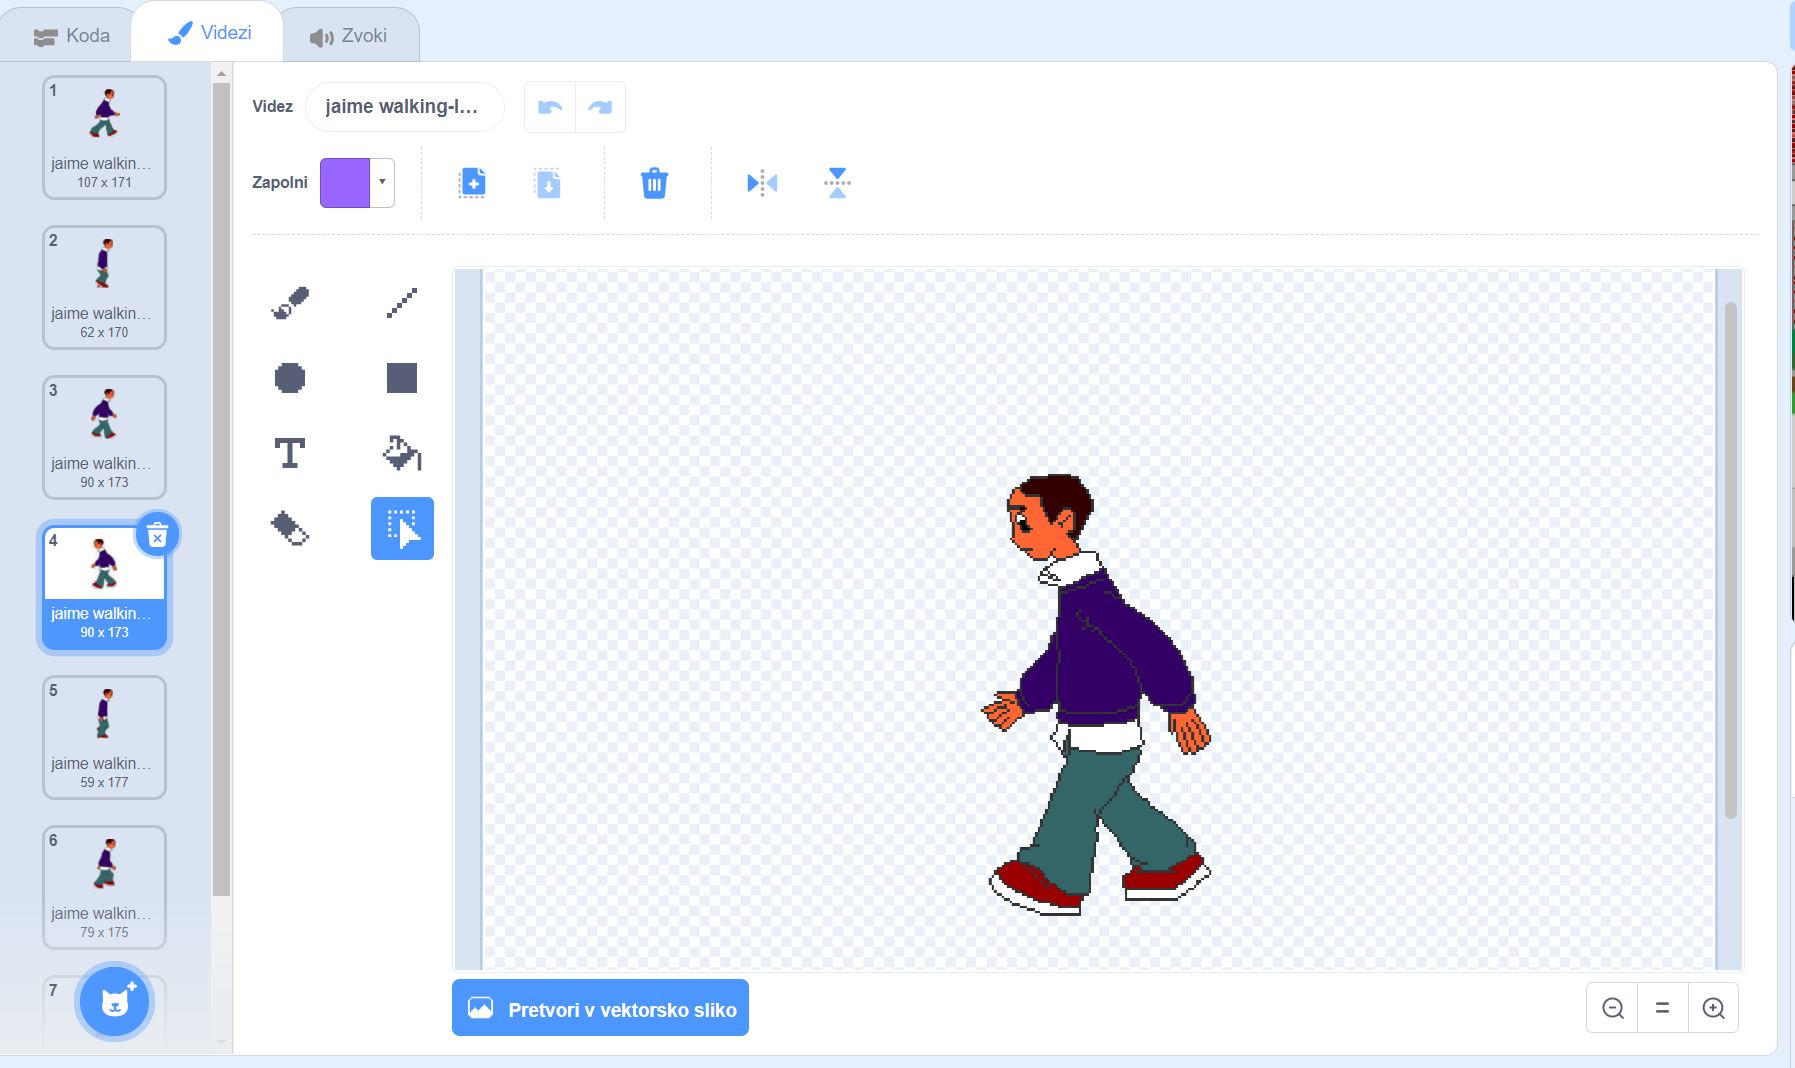Select costume 4 thumbnail

(x=104, y=587)
